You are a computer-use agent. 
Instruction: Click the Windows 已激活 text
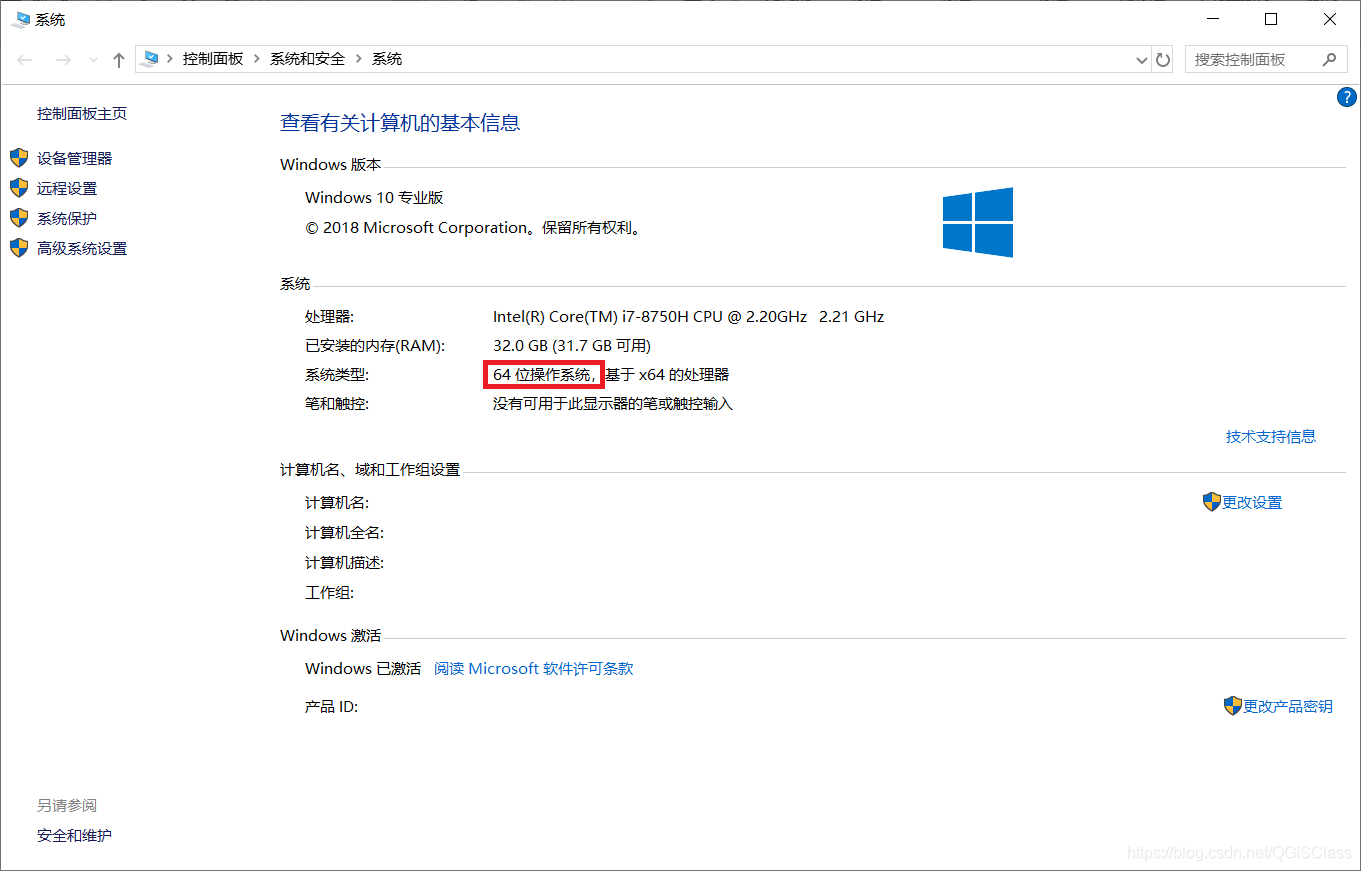click(x=363, y=668)
